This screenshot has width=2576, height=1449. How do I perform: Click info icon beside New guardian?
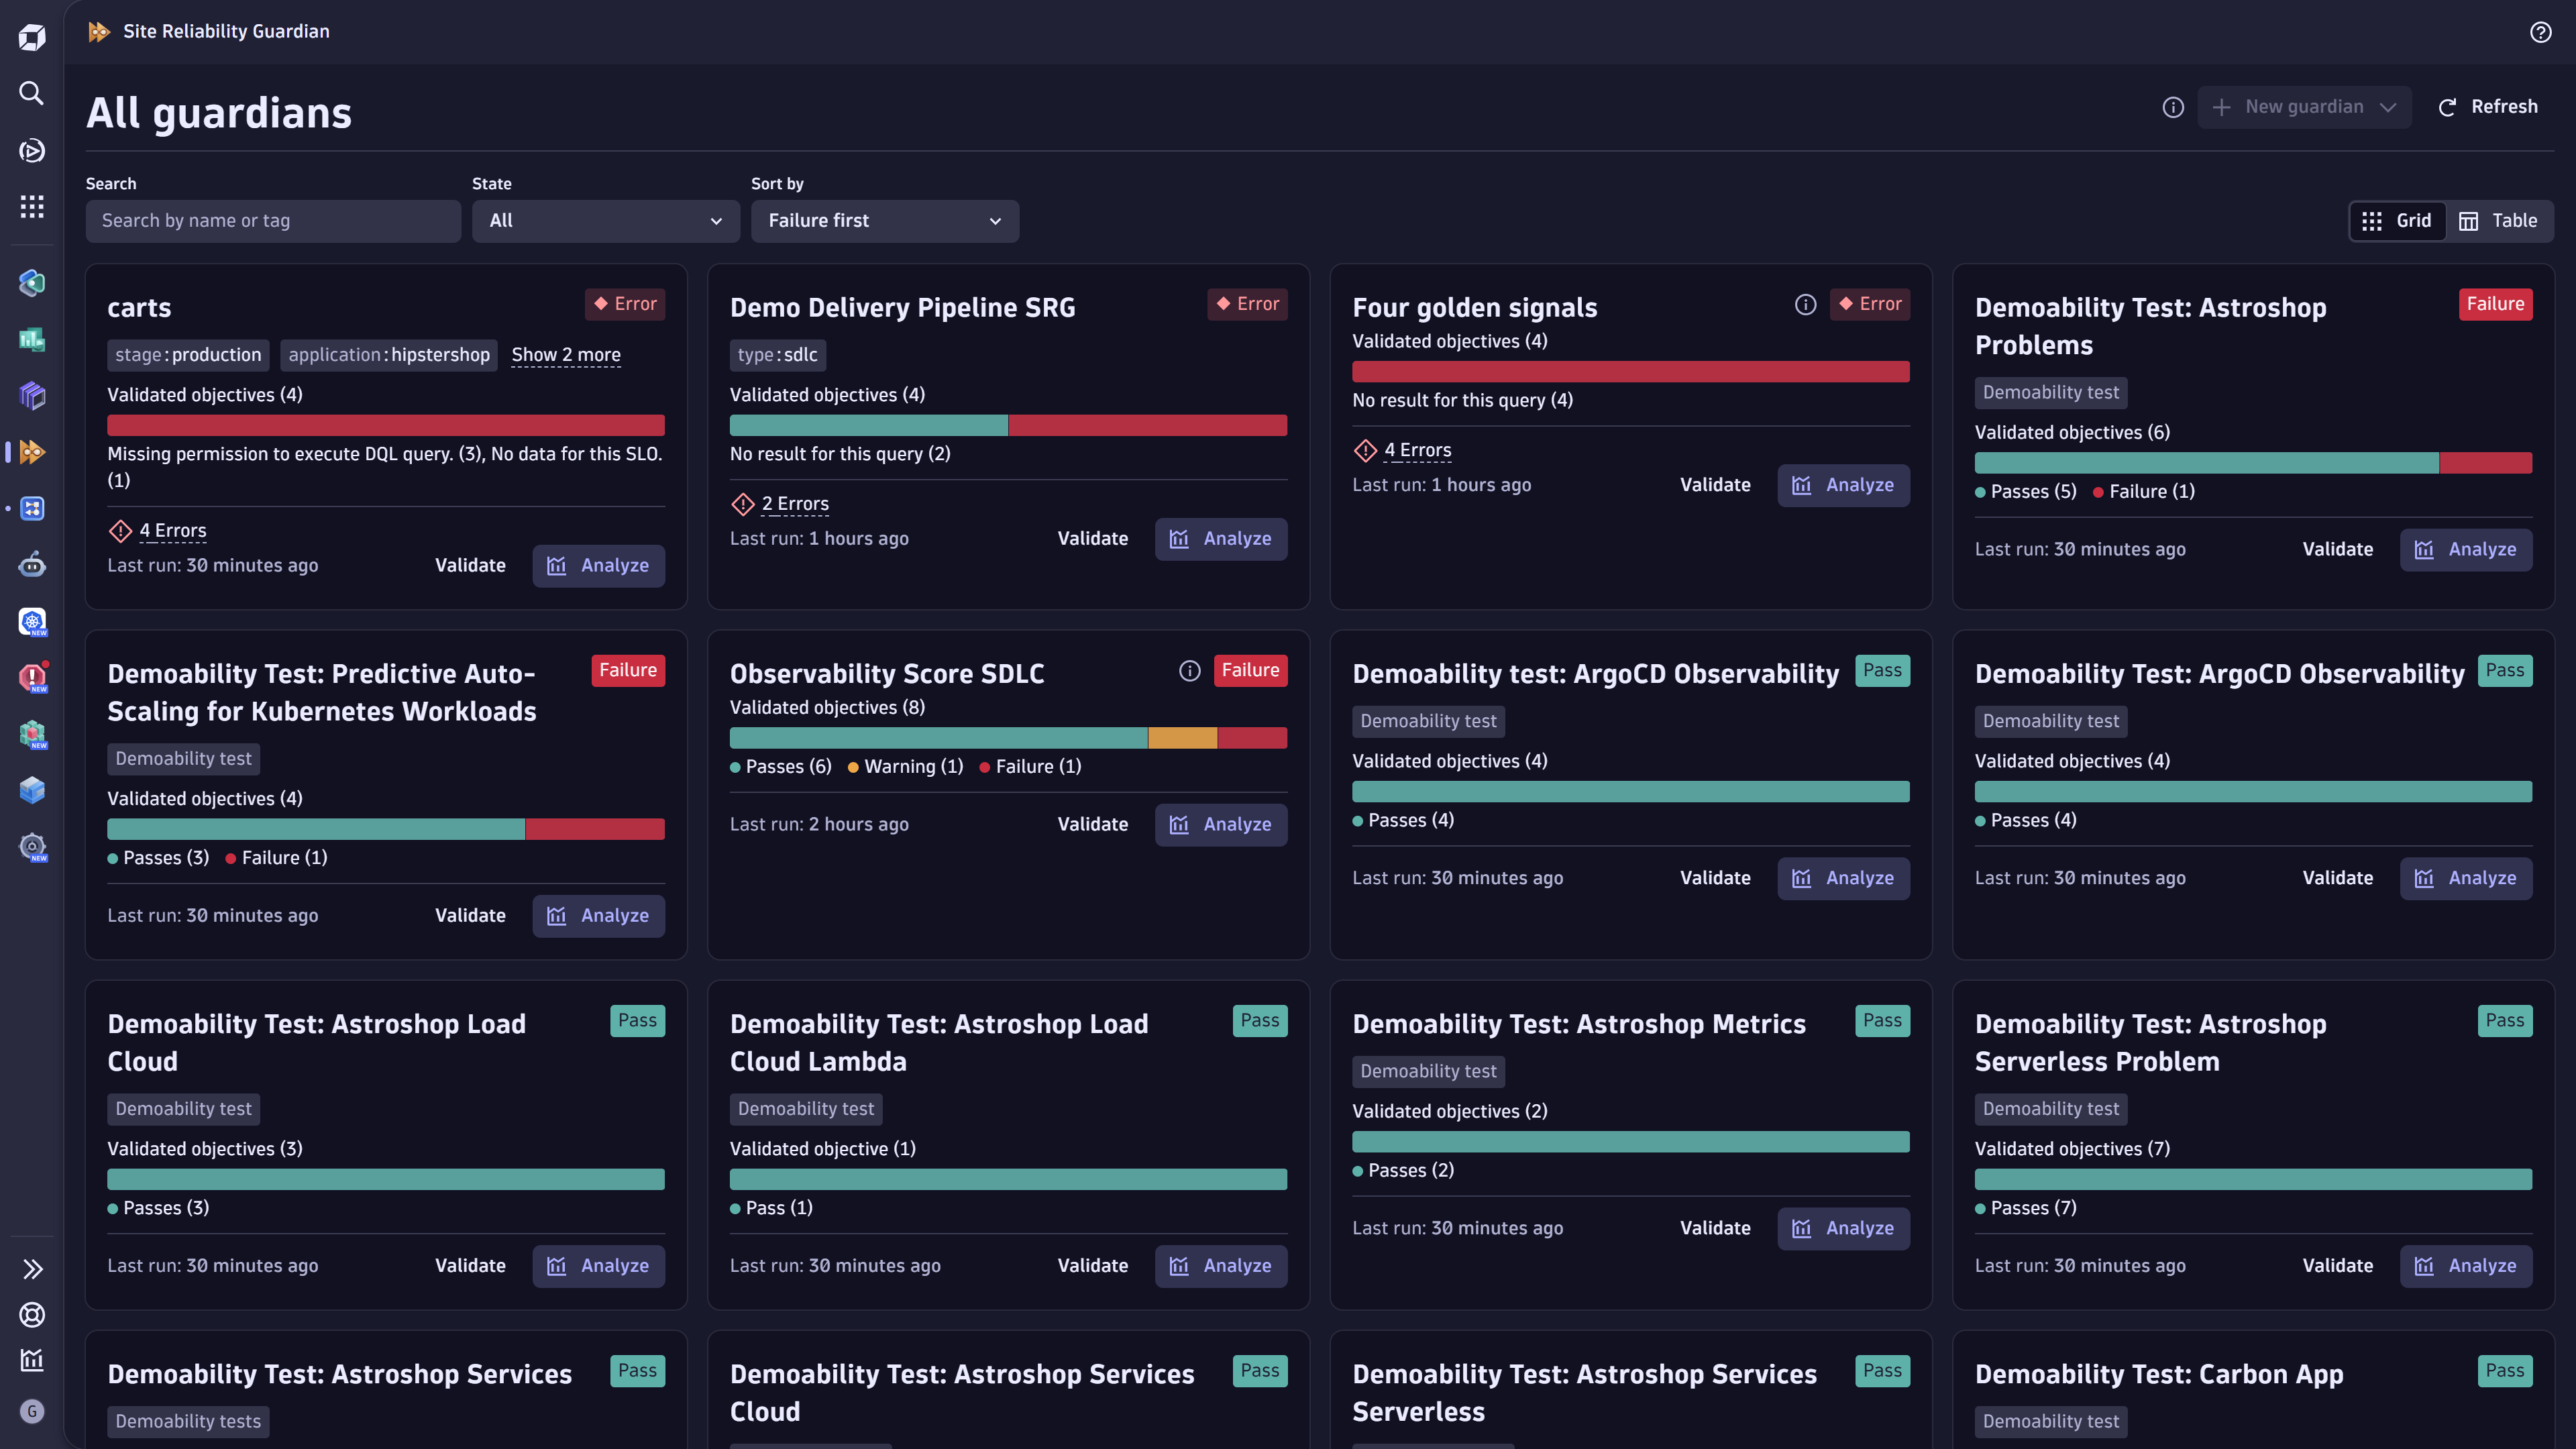coord(2172,107)
